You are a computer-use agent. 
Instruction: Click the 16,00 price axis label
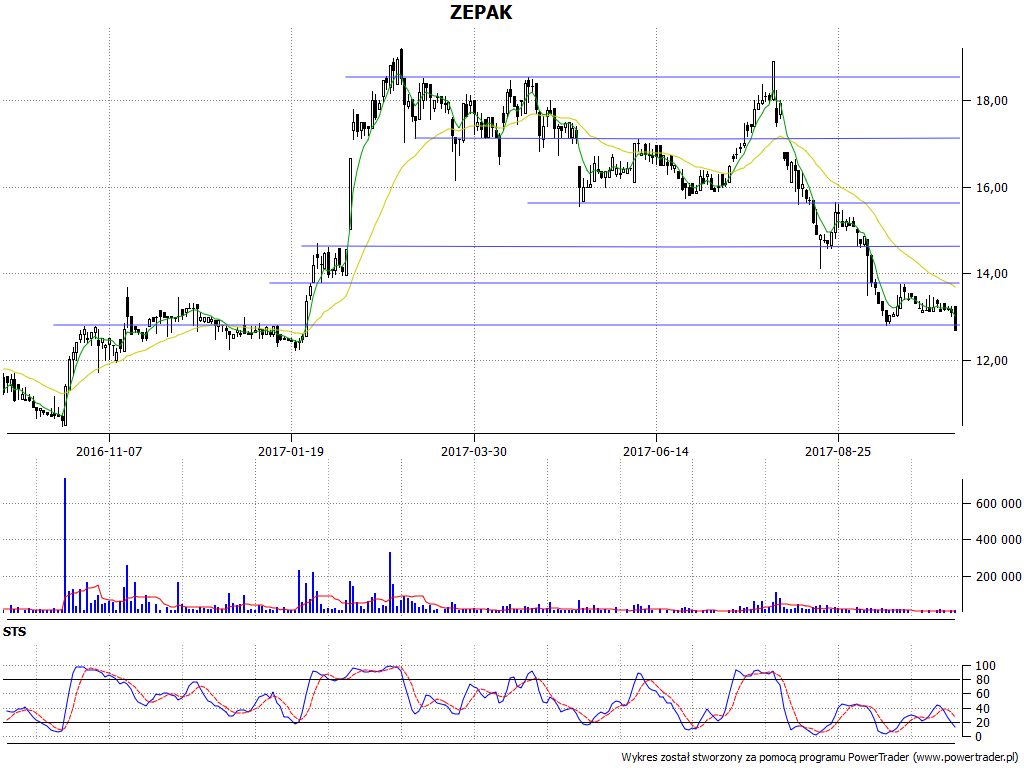point(992,187)
